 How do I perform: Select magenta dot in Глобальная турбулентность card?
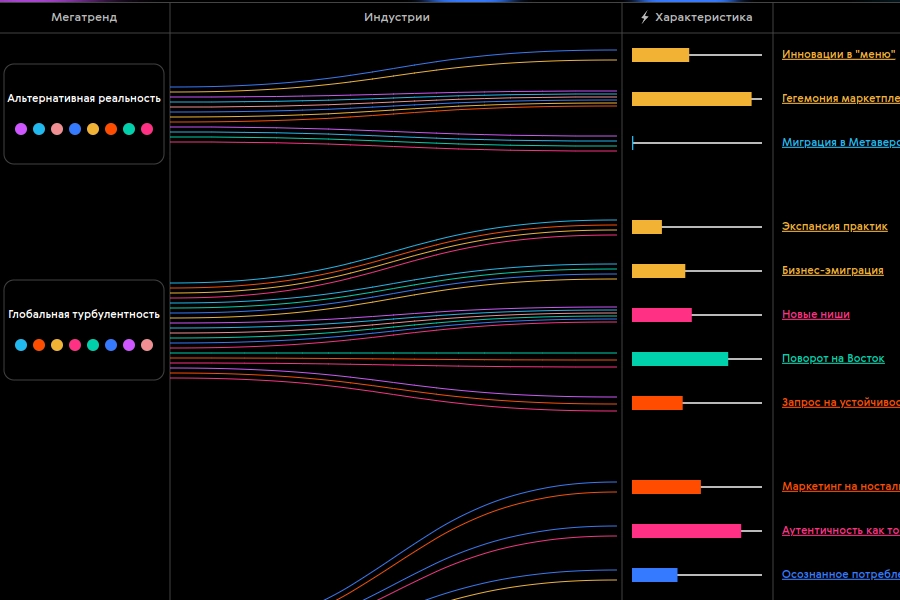tap(75, 345)
